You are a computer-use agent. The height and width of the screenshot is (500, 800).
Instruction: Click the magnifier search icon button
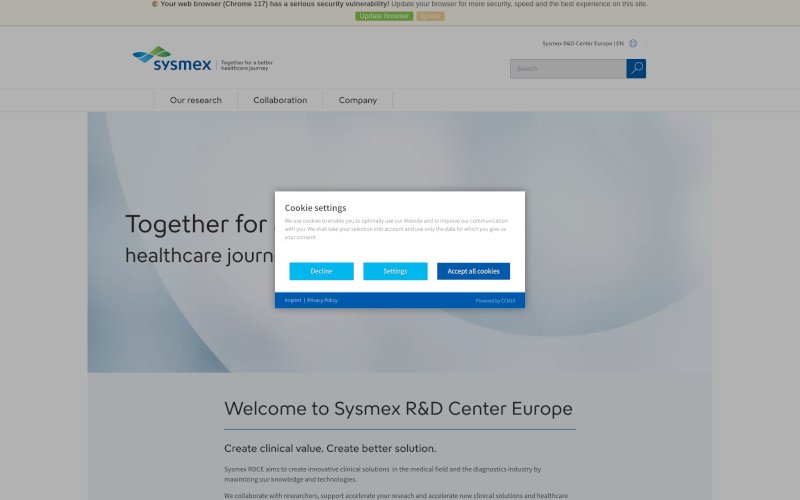pos(636,69)
